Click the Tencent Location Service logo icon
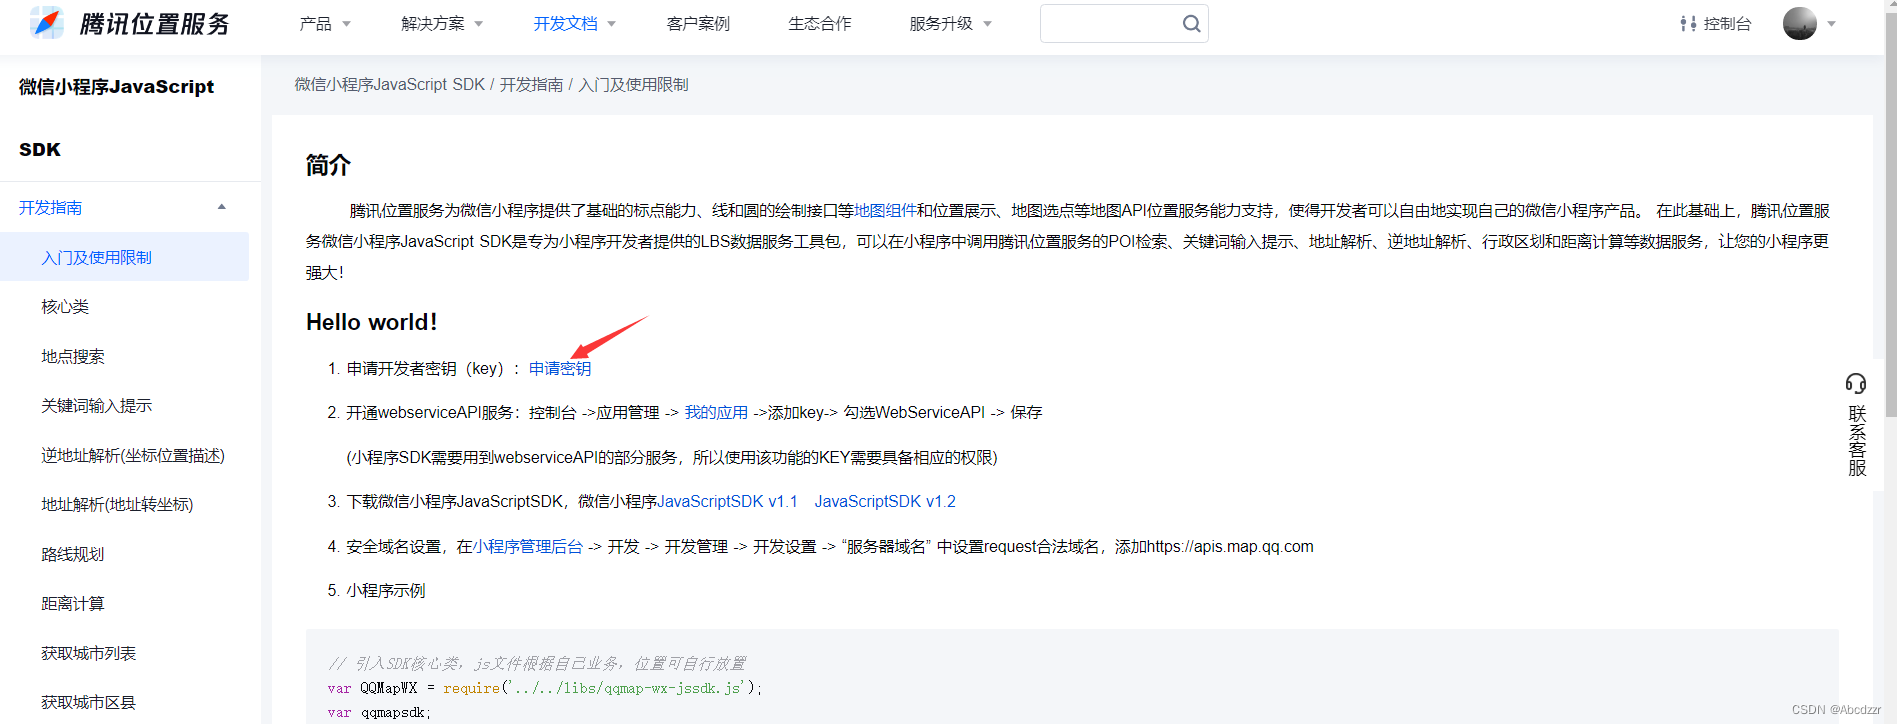 (46, 22)
